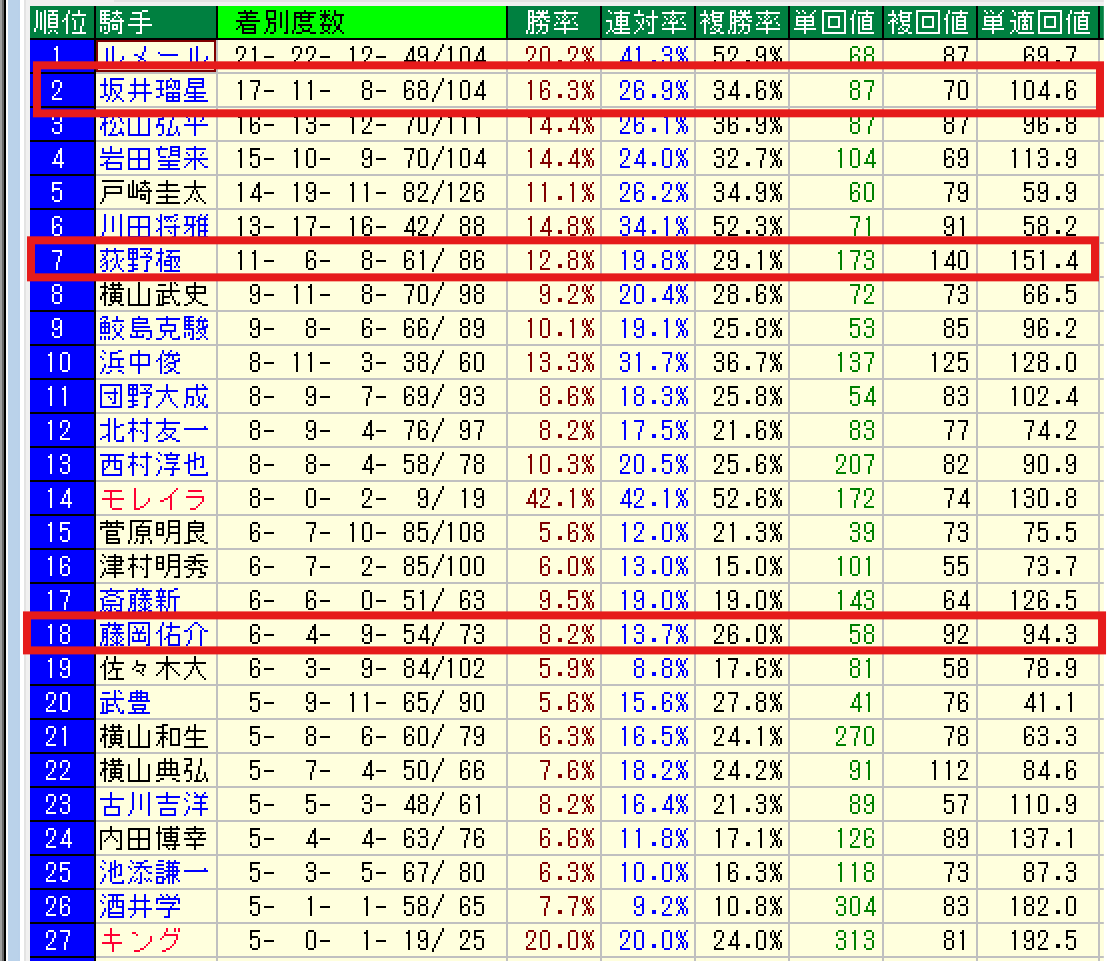Open the 岩田望来 jockey link
This screenshot has width=1107, height=961.
[153, 158]
